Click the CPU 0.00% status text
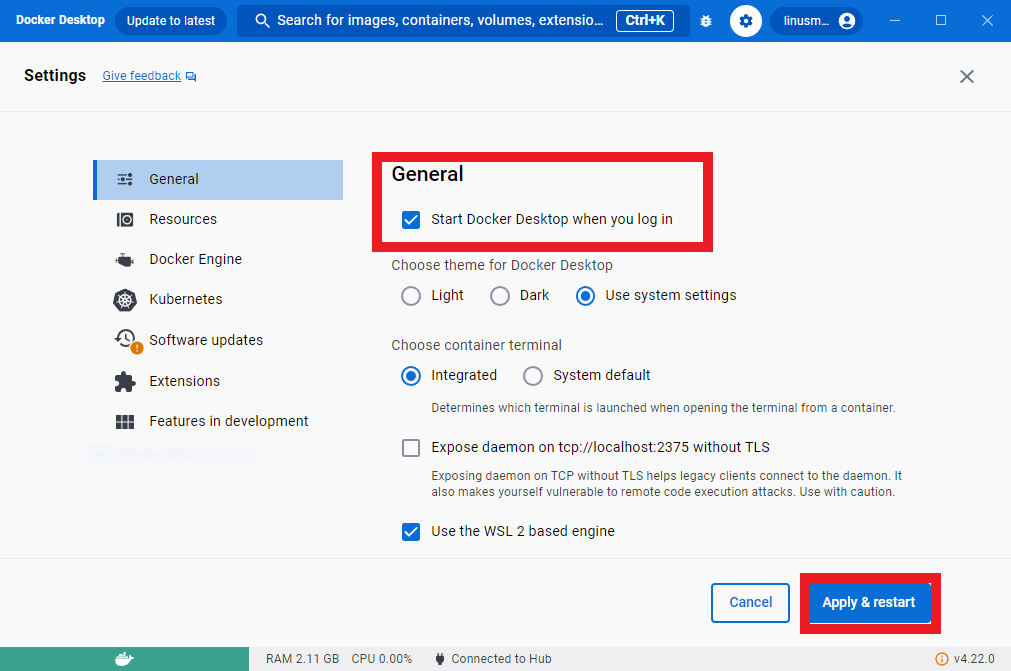 [382, 659]
